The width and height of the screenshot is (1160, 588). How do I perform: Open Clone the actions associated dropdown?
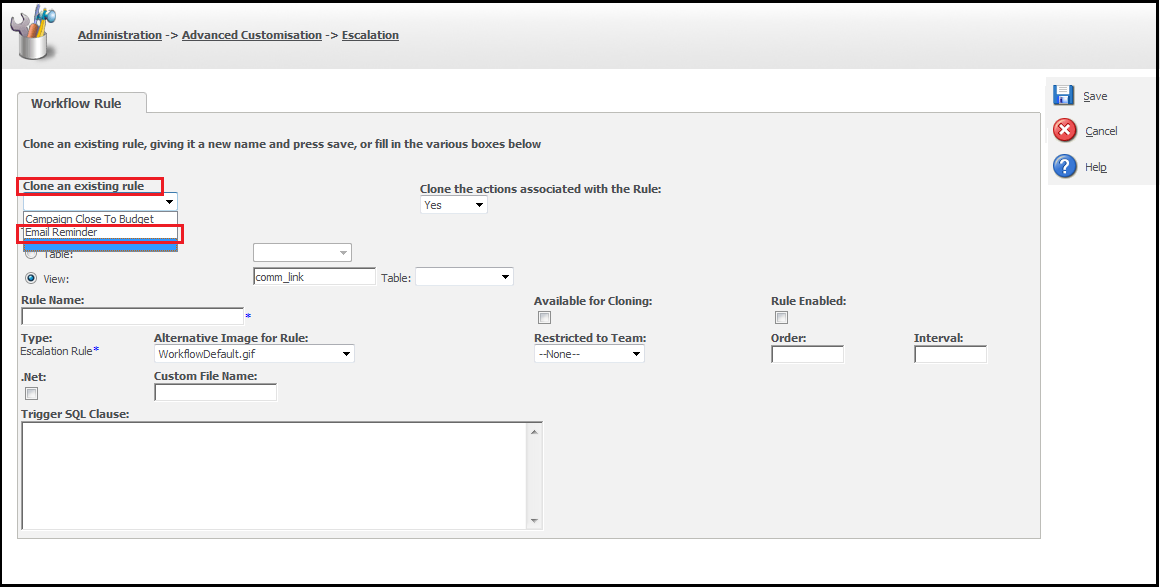coord(453,205)
